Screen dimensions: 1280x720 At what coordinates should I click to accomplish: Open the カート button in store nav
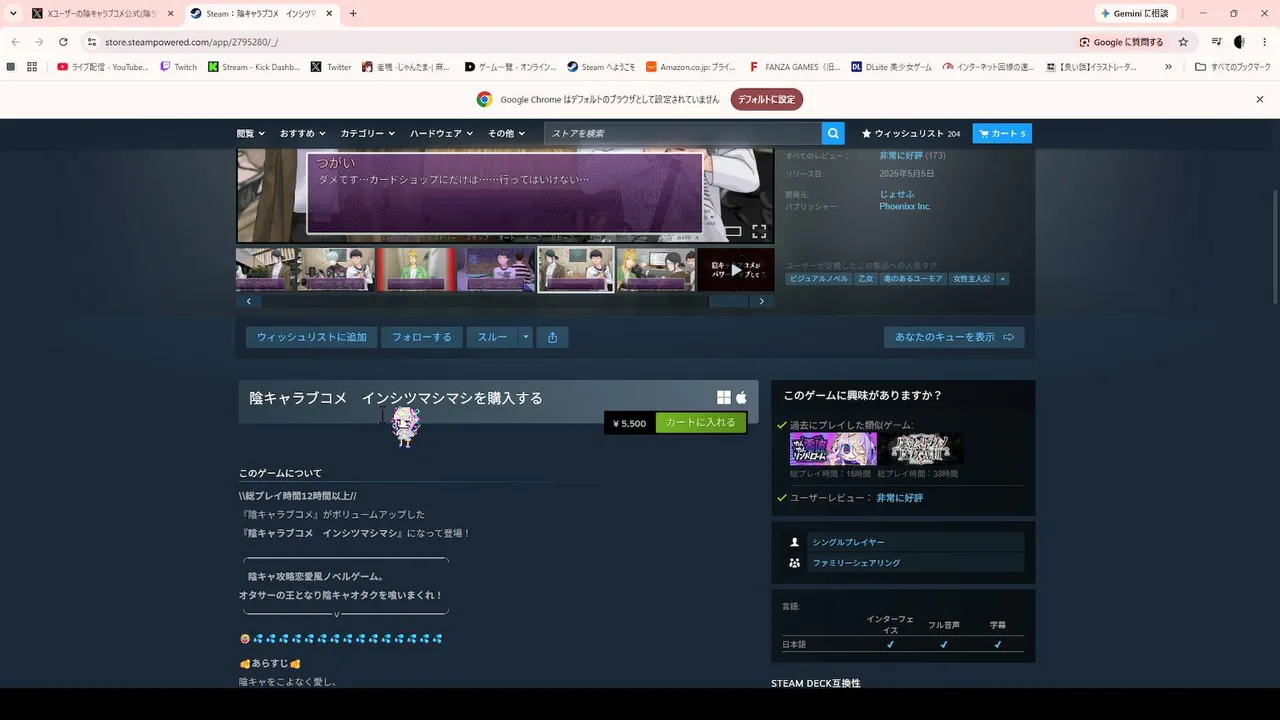[x=1002, y=133]
